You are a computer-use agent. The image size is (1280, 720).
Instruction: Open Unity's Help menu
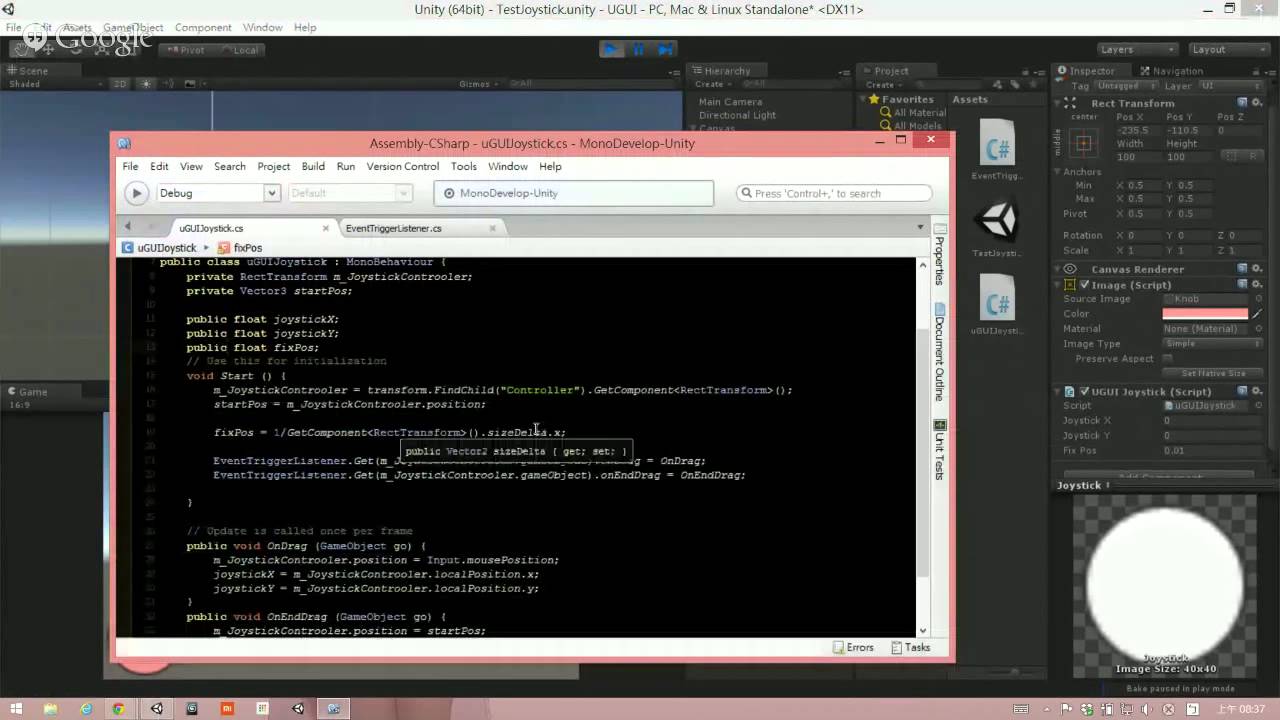[305, 27]
